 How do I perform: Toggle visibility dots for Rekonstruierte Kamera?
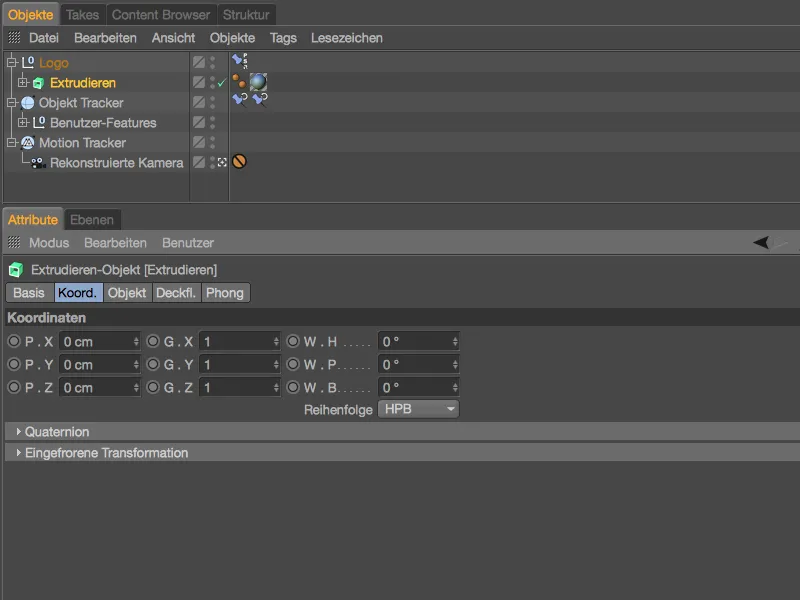[x=212, y=162]
